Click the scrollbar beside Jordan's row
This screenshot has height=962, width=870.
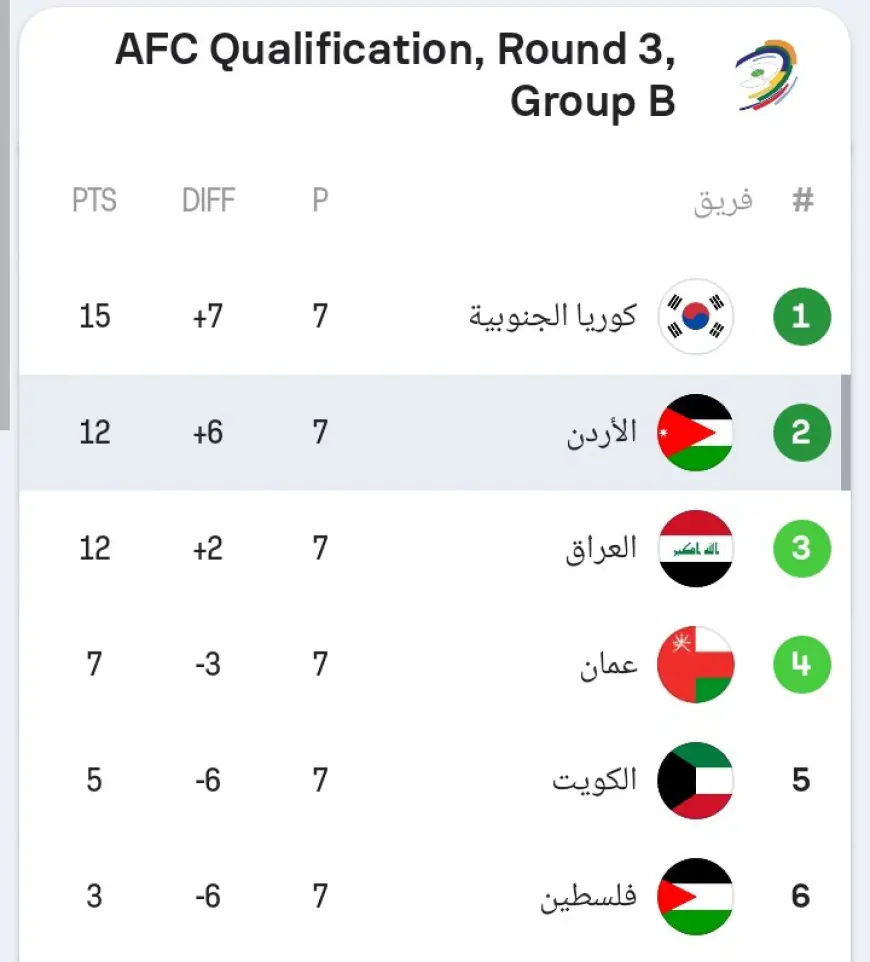pyautogui.click(x=845, y=433)
